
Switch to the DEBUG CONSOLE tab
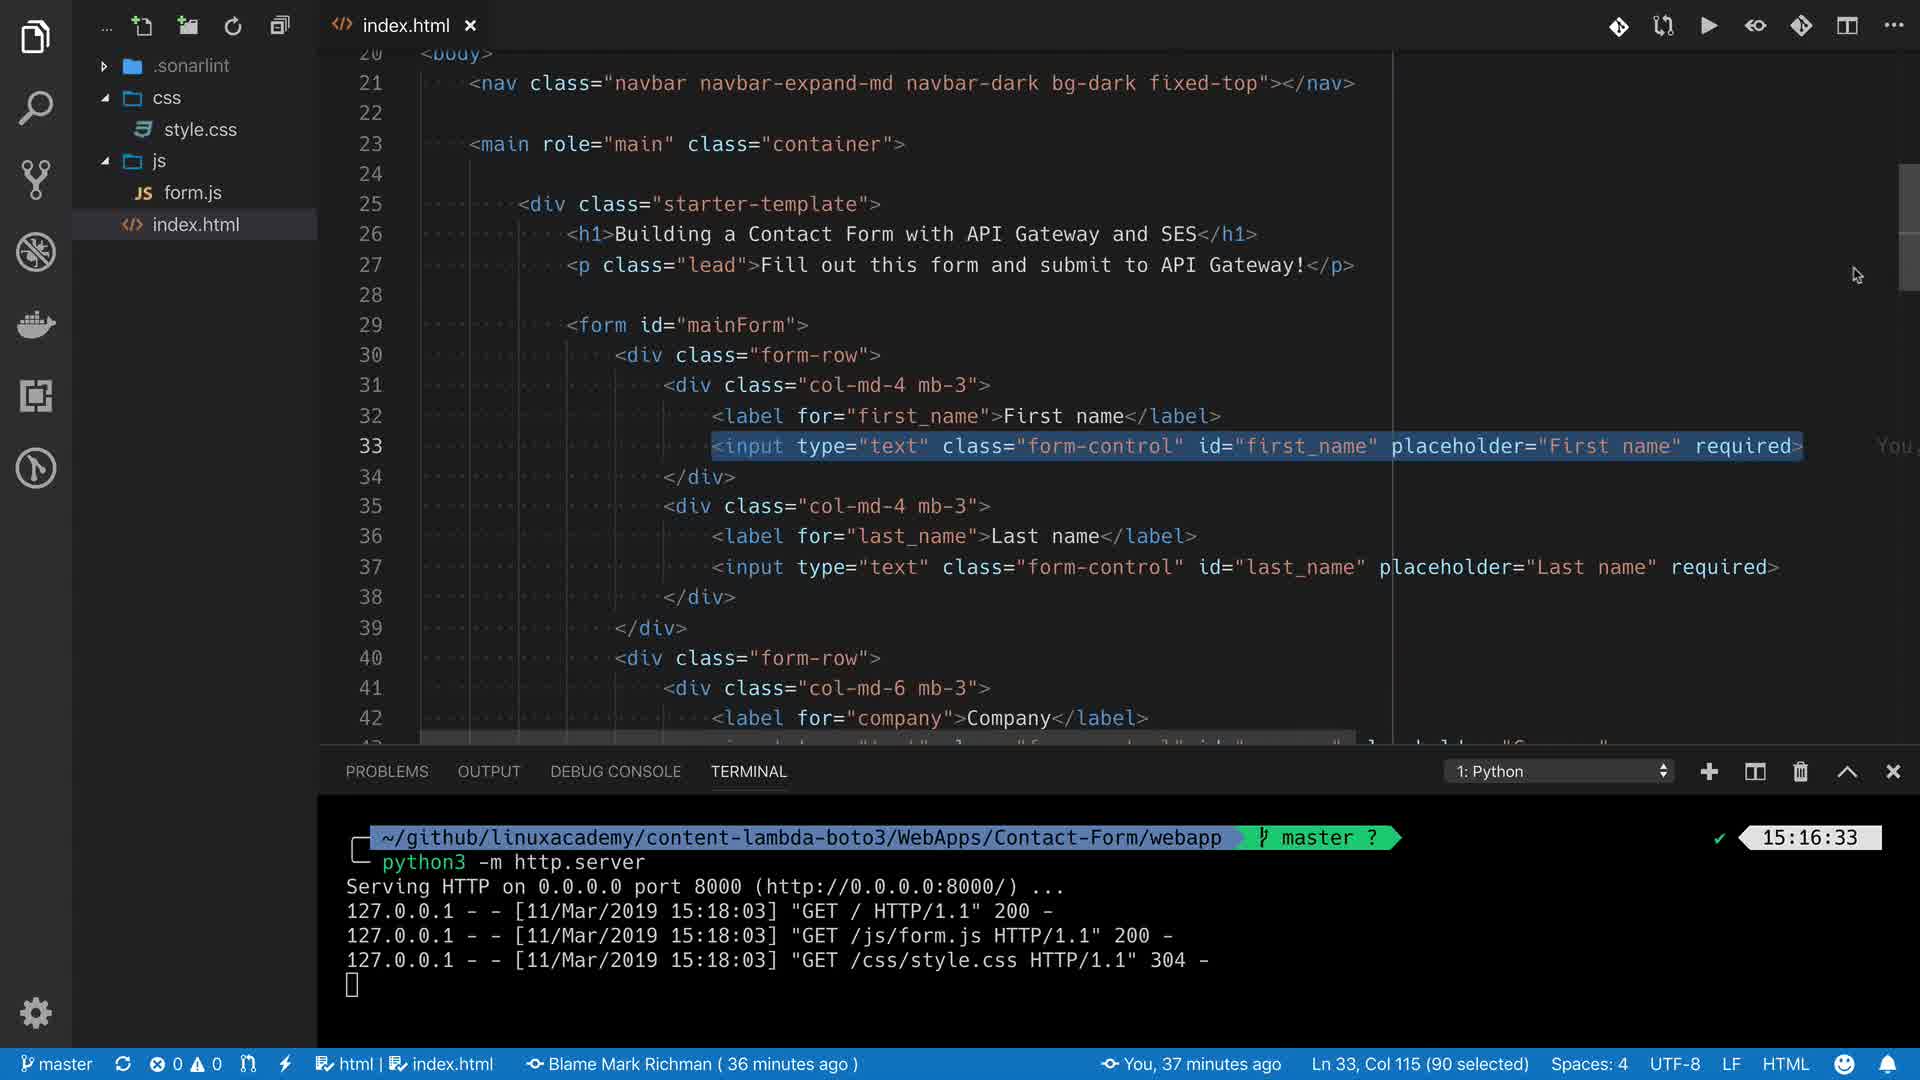tap(615, 772)
